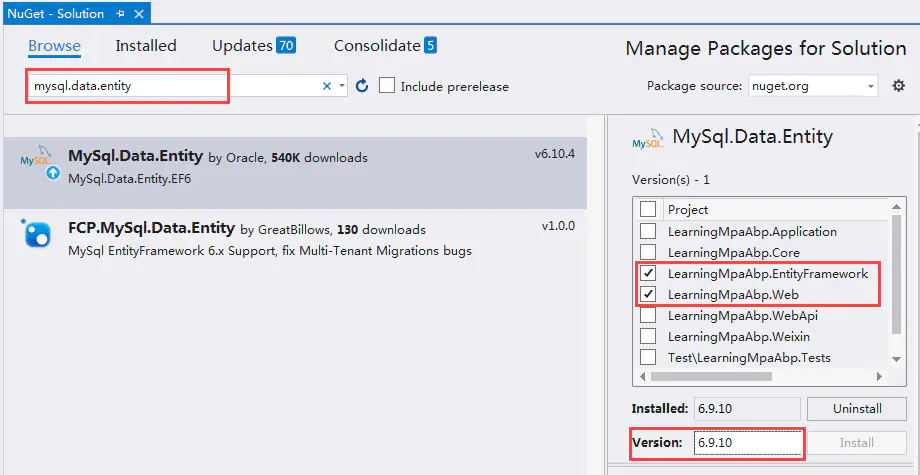Screen dimensions: 920x475
Task: Close the NuGet - Solution tab
Action: tap(139, 13)
